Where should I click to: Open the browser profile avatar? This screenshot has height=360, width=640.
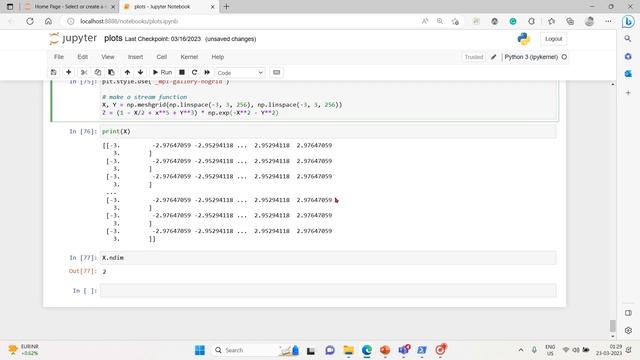coord(589,21)
